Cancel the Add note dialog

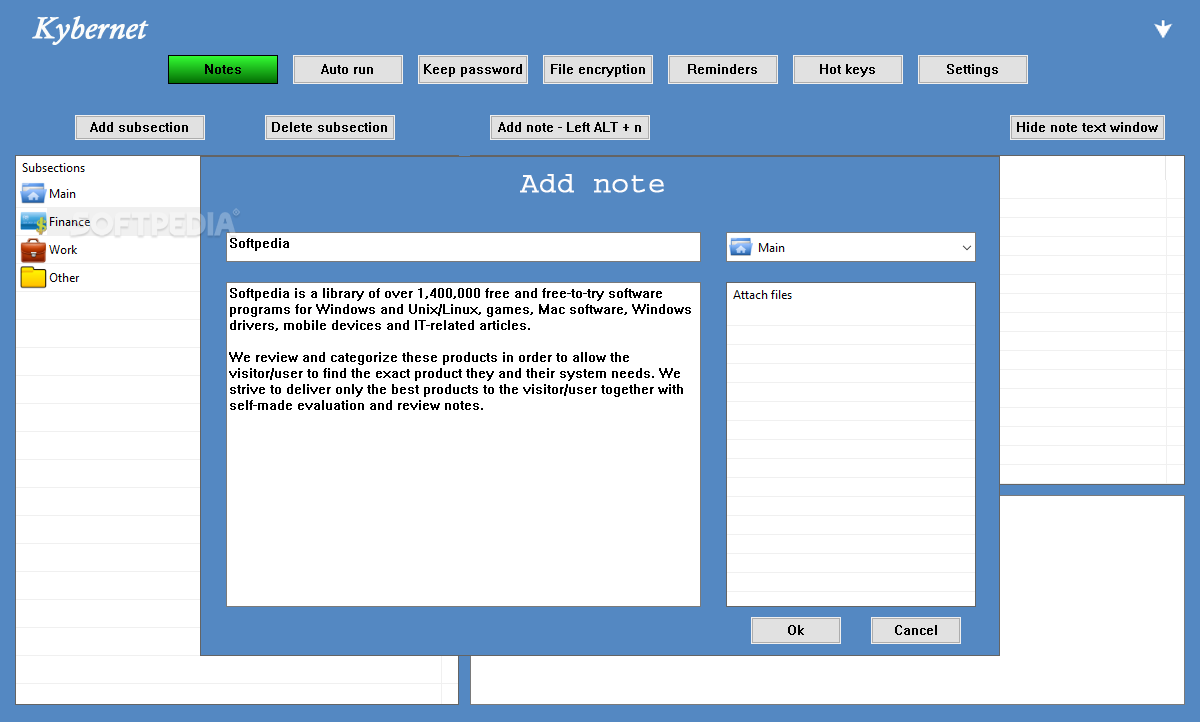click(x=916, y=630)
